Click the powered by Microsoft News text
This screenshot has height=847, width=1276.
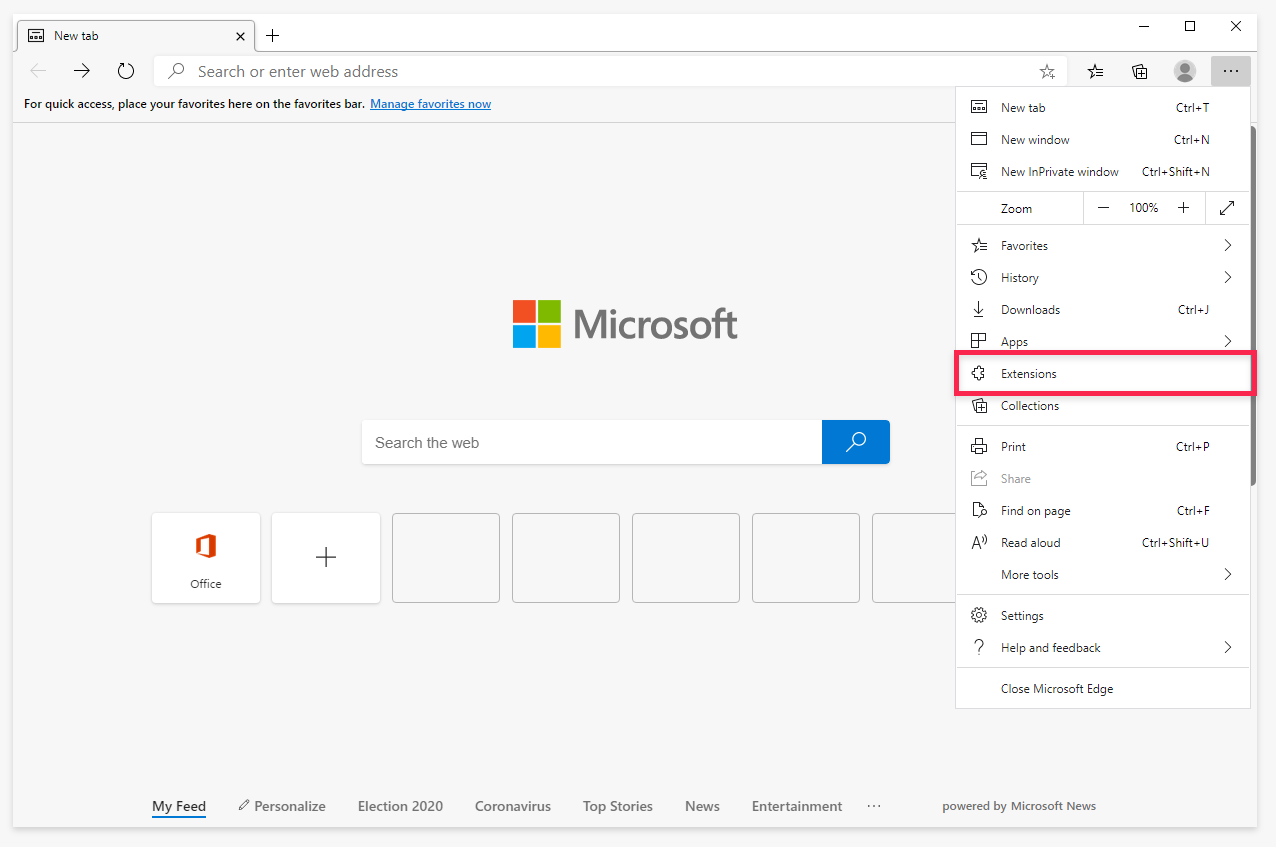pyautogui.click(x=1019, y=806)
